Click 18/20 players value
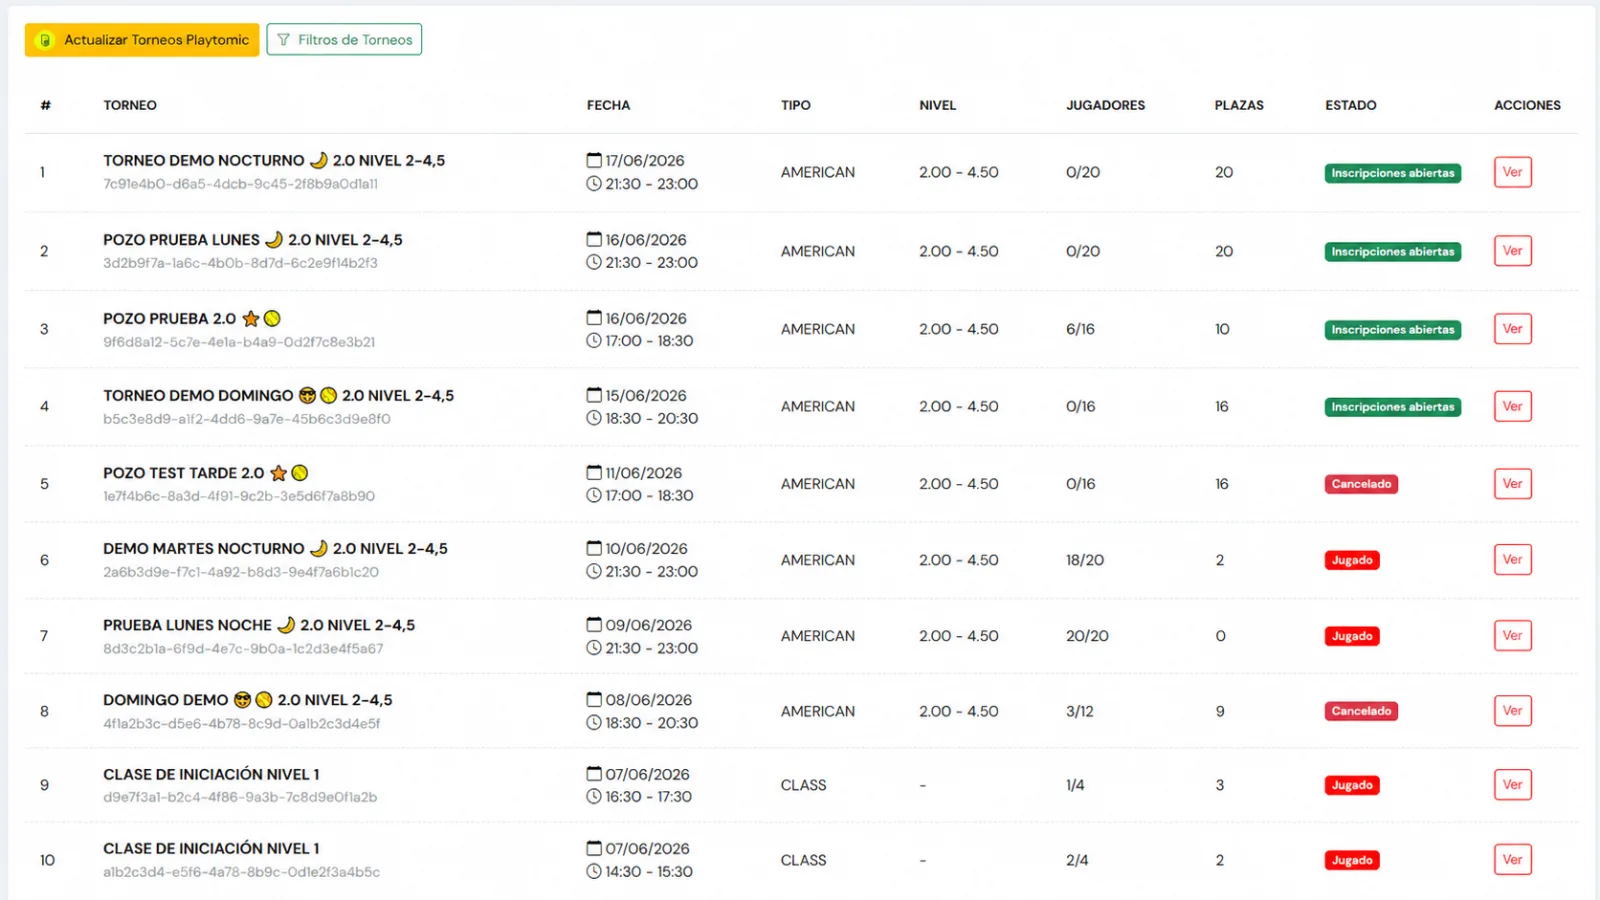 pyautogui.click(x=1085, y=560)
